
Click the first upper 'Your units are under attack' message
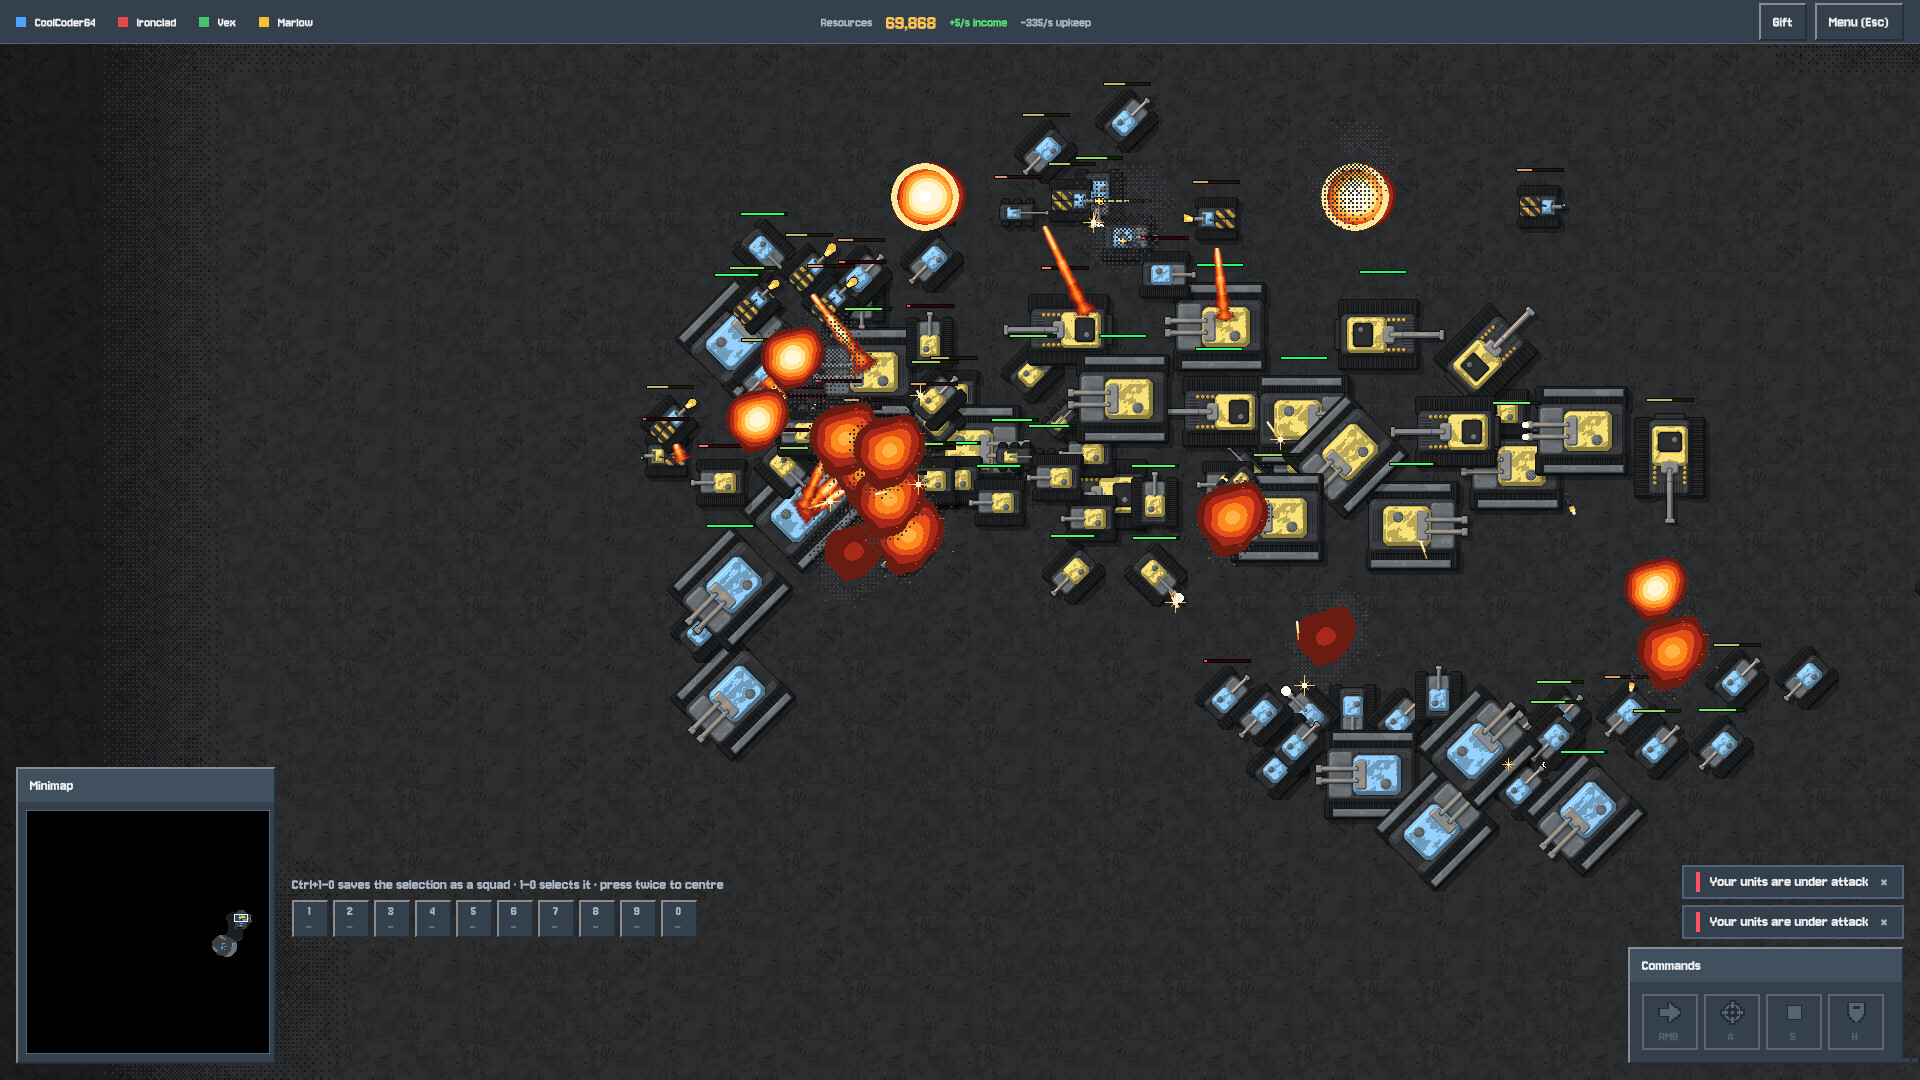pos(1788,882)
